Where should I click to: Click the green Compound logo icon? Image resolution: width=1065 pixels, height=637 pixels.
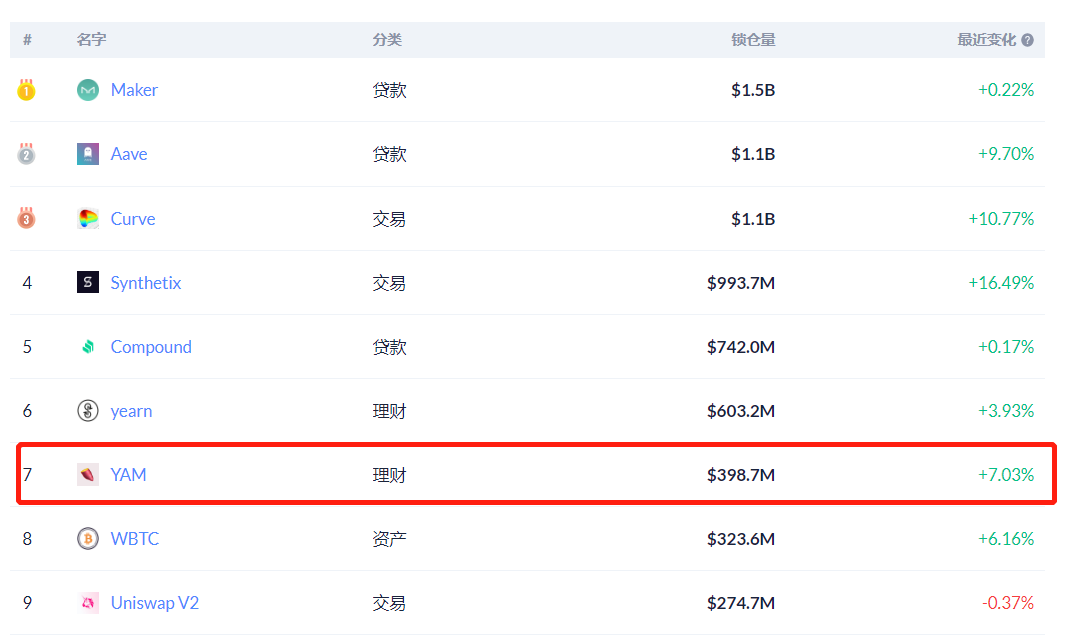point(88,346)
